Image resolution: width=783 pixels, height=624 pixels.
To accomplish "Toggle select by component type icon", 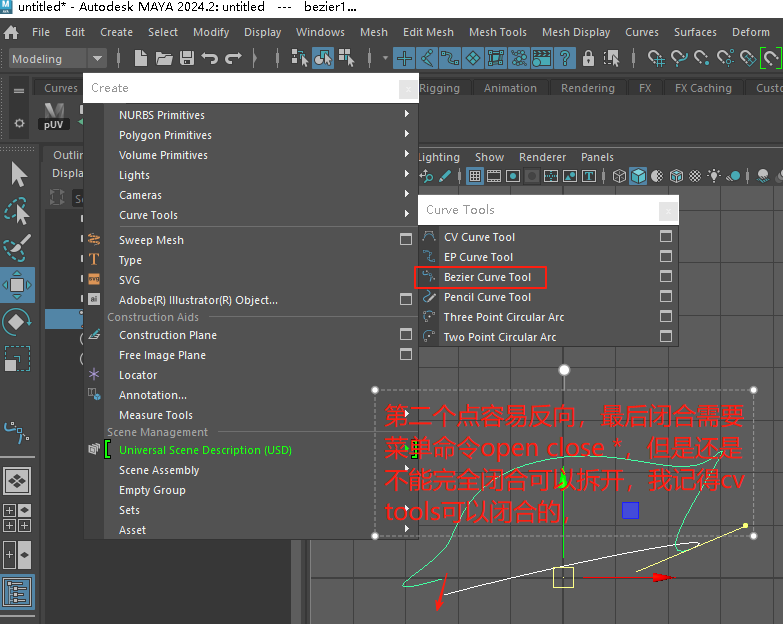I will point(346,58).
